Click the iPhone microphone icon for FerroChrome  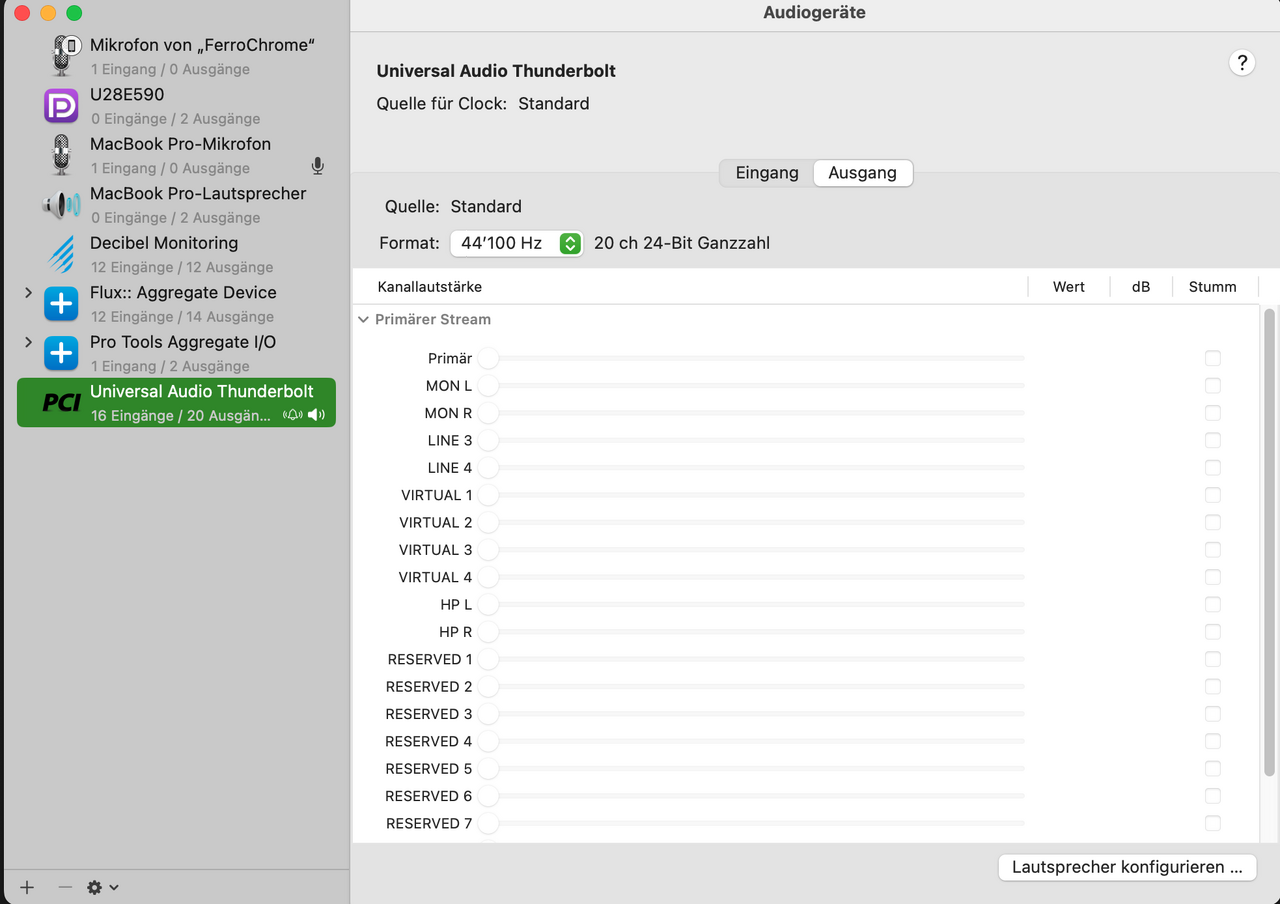click(x=62, y=55)
